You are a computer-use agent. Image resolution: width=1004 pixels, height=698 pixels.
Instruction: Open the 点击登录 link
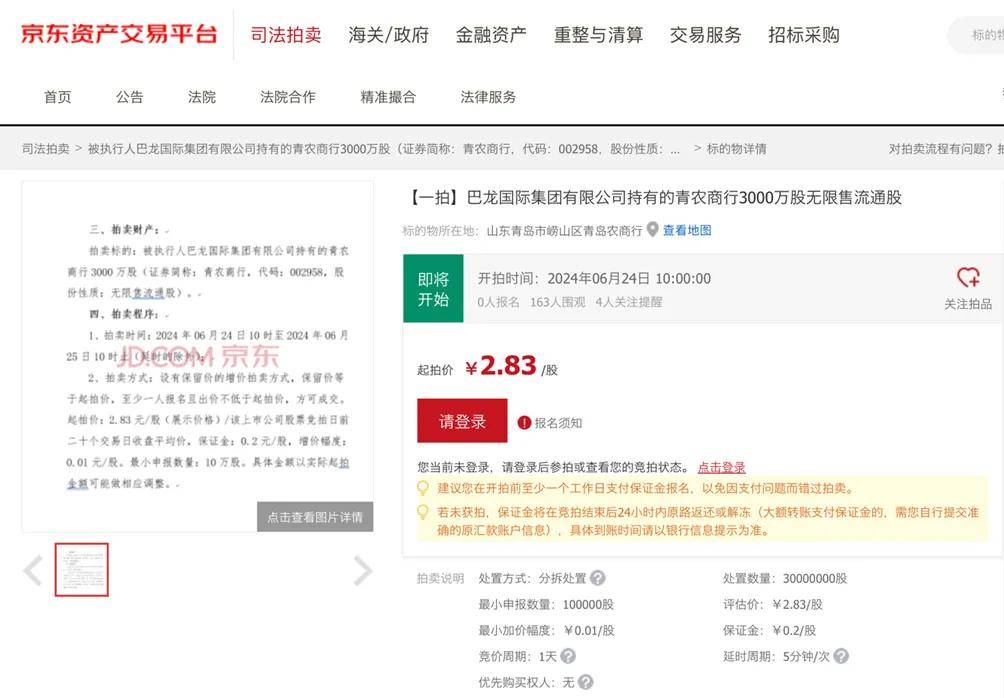click(721, 466)
